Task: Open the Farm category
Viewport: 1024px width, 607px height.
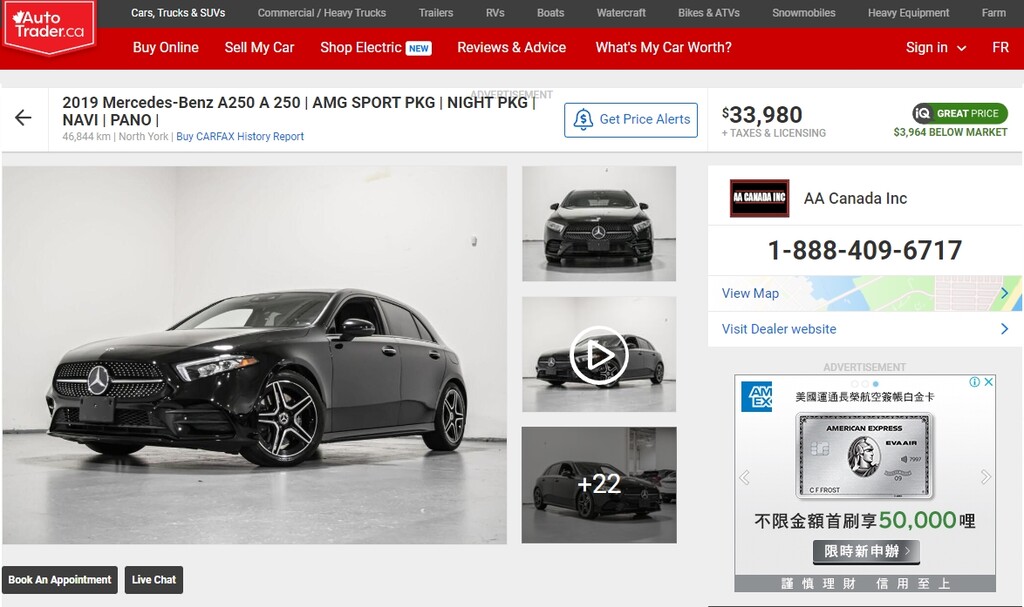Action: coord(993,13)
